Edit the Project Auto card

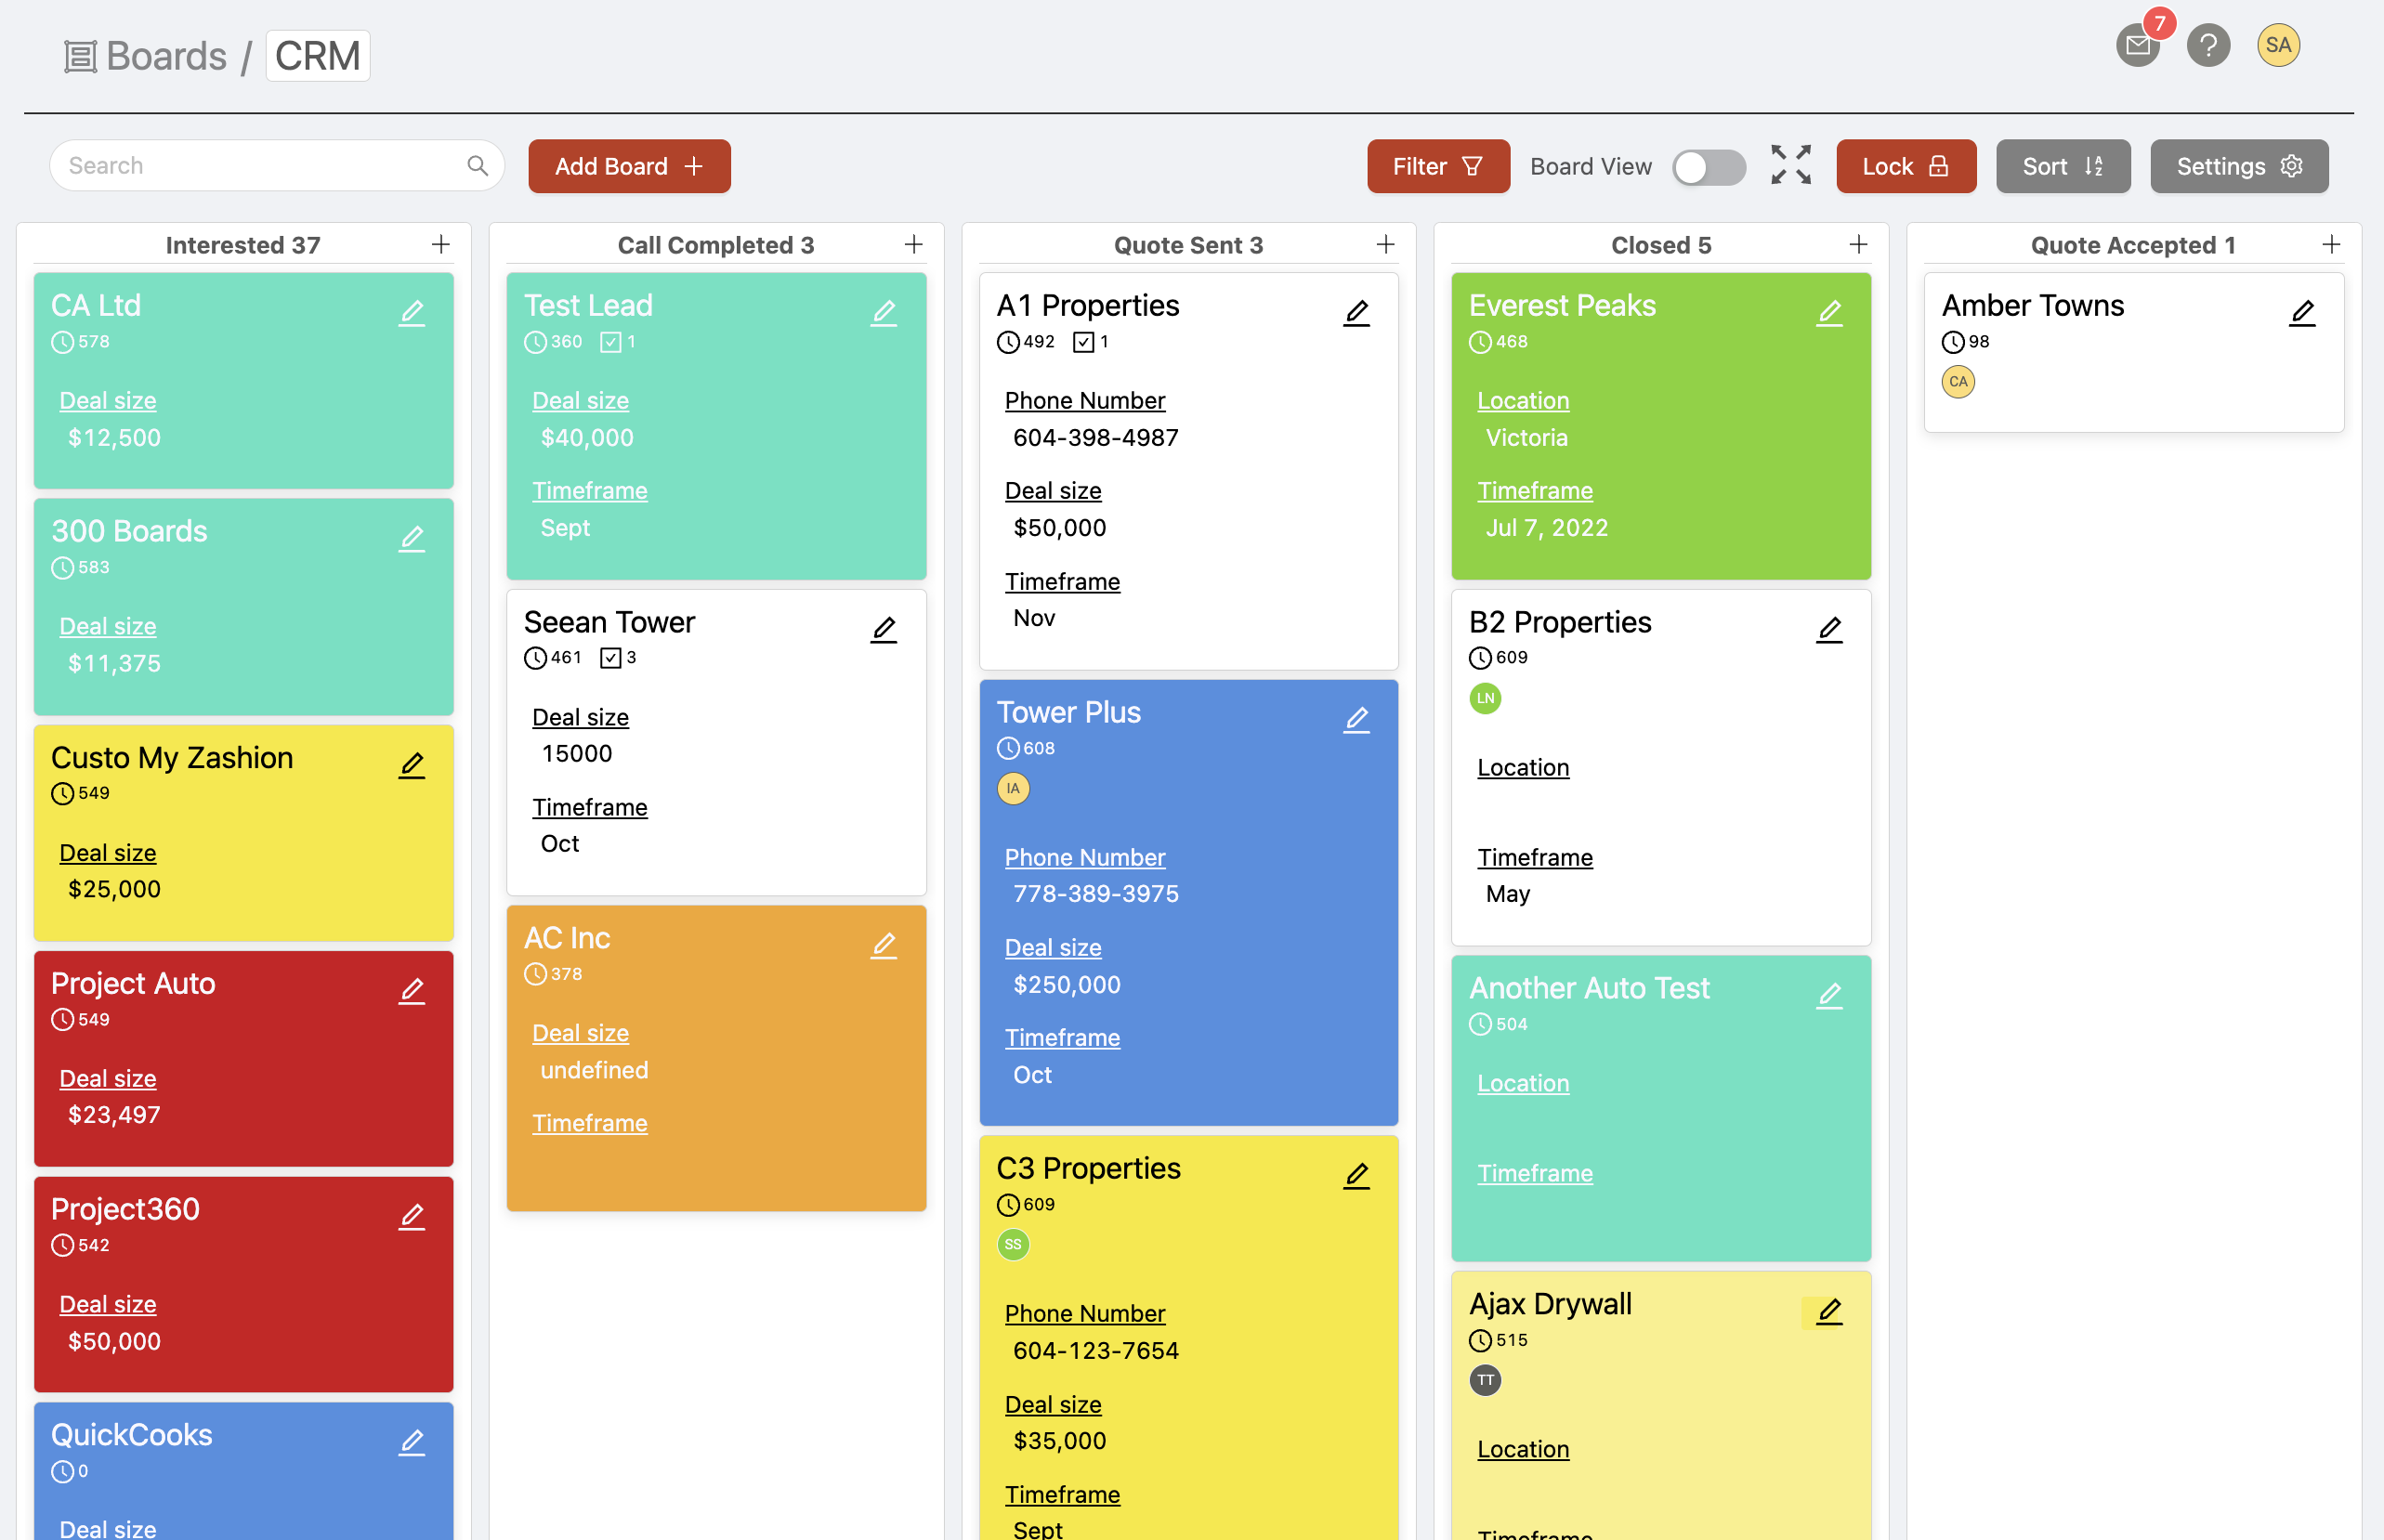click(x=412, y=991)
